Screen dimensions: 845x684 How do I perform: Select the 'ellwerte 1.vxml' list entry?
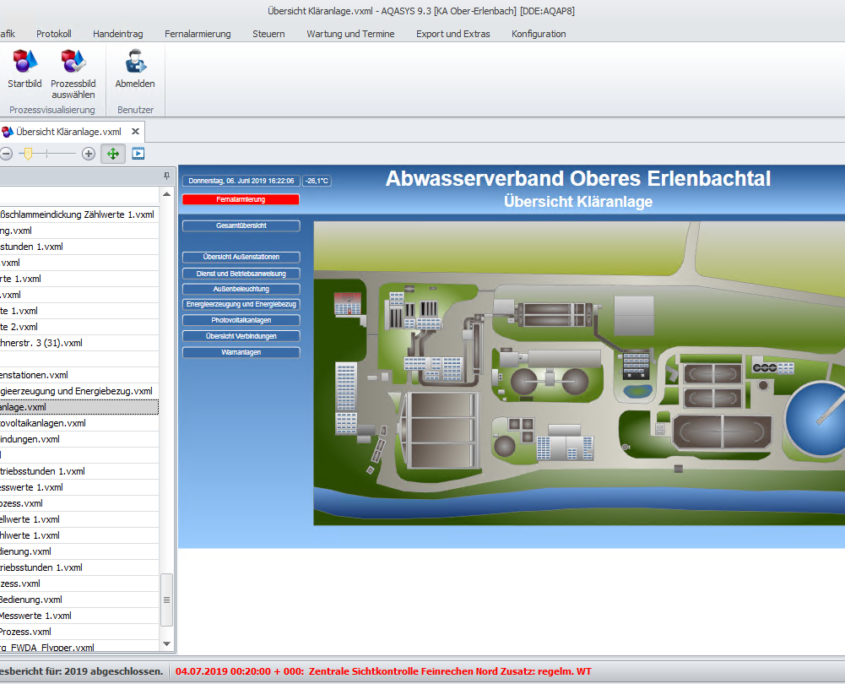tap(79, 520)
